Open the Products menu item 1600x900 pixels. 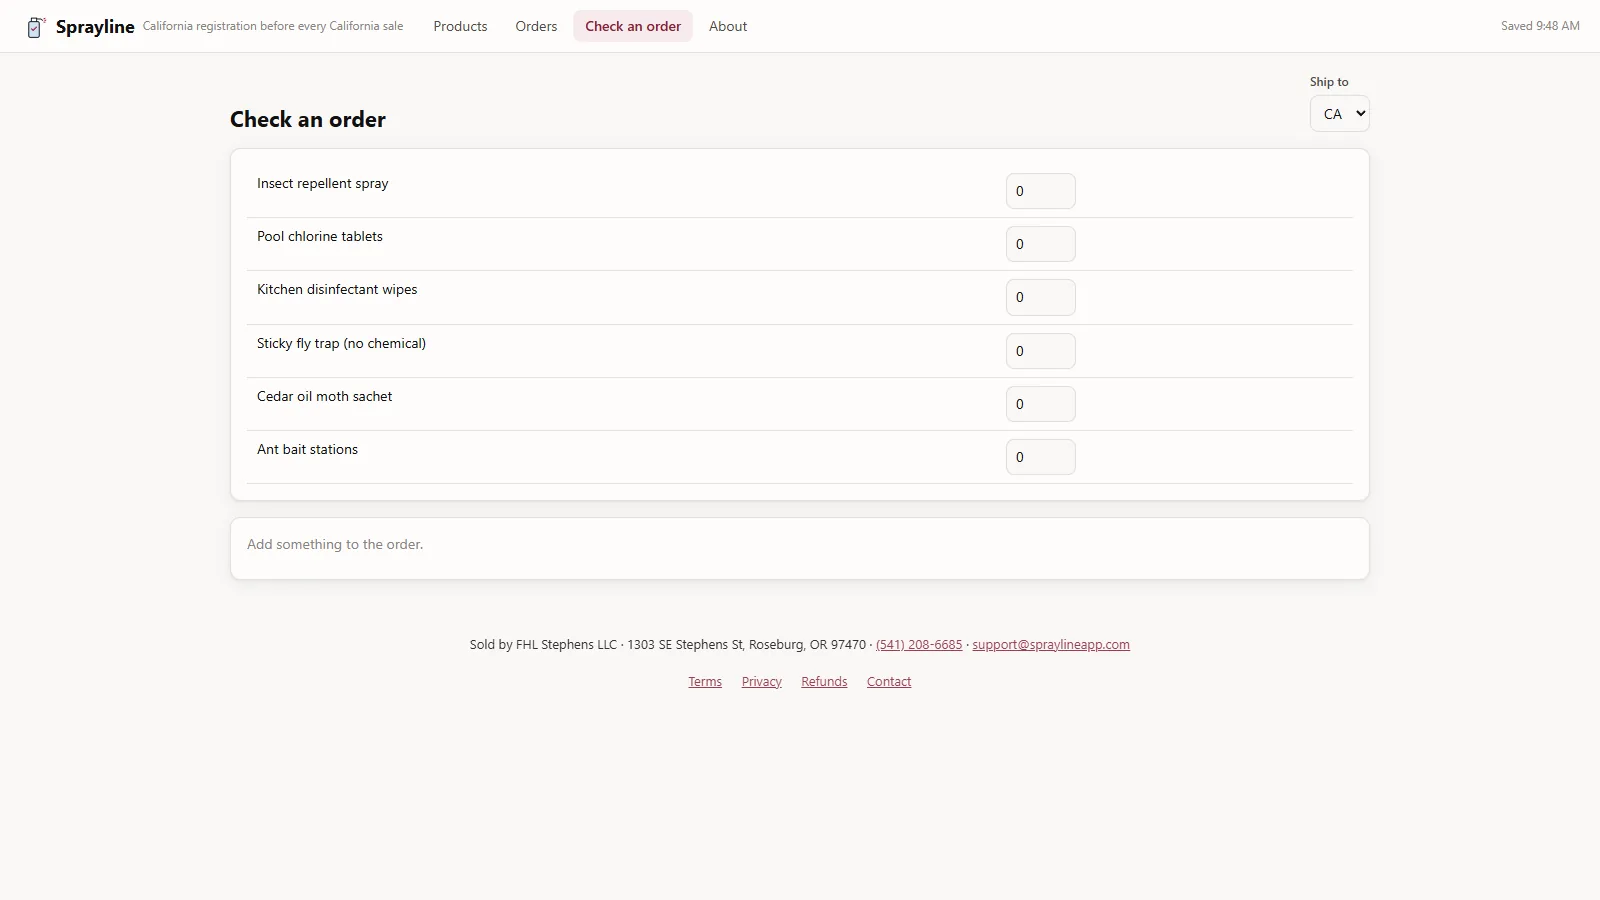460,26
